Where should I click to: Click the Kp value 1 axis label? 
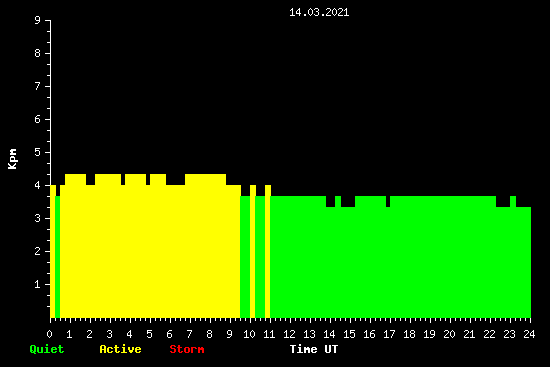[38, 285]
